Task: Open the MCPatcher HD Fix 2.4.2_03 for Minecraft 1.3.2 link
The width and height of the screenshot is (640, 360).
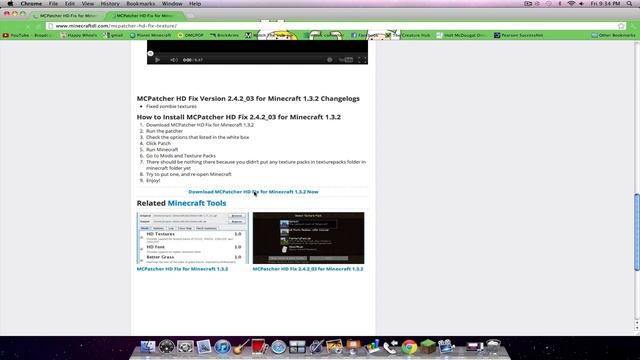Action: click(308, 269)
